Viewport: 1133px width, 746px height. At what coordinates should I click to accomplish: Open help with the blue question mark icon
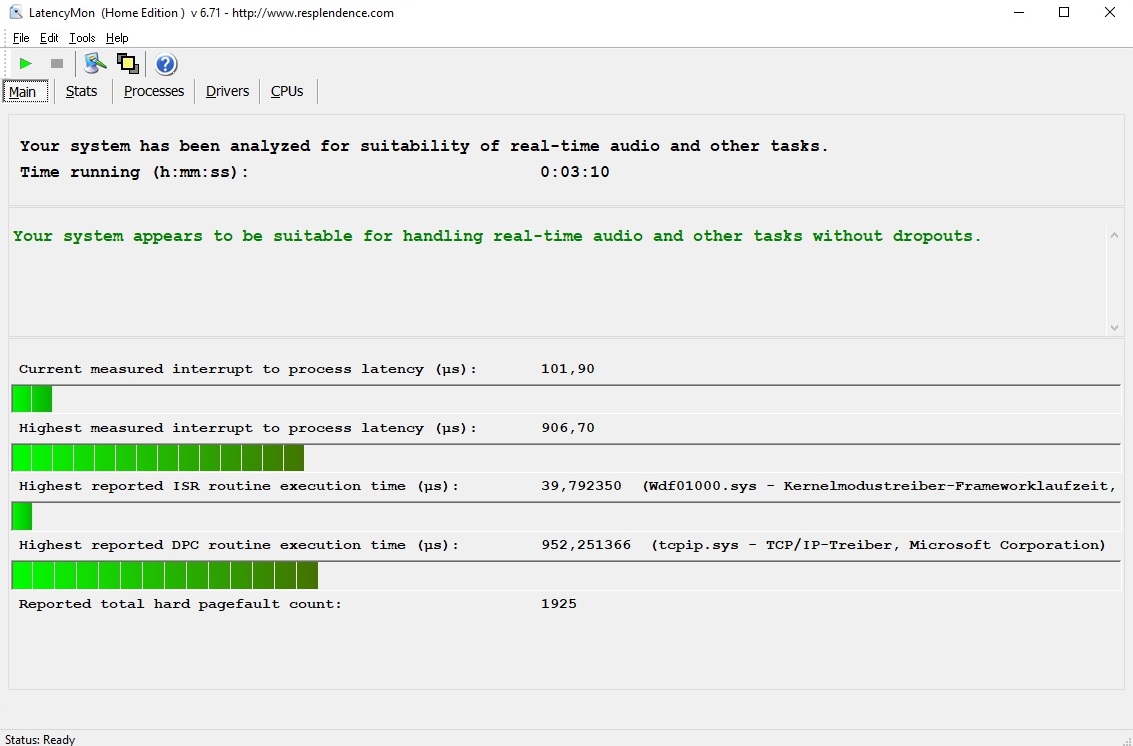pos(166,65)
